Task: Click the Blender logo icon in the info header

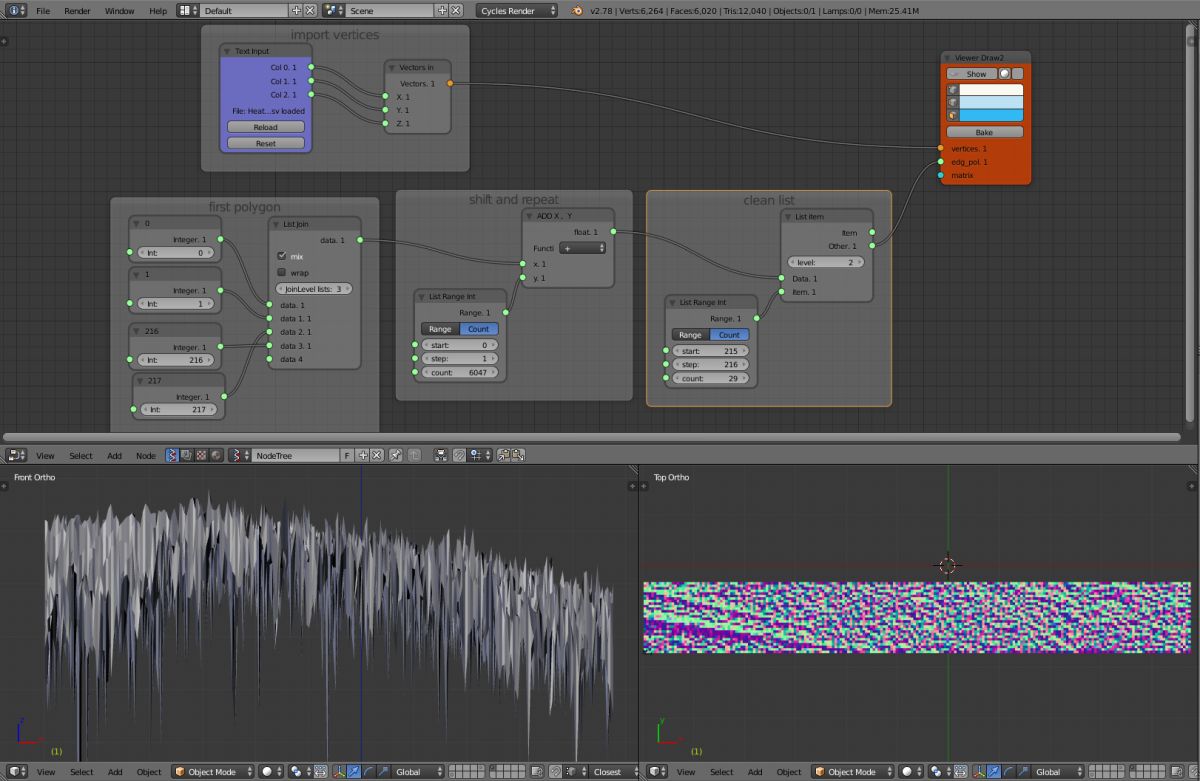Action: (578, 10)
